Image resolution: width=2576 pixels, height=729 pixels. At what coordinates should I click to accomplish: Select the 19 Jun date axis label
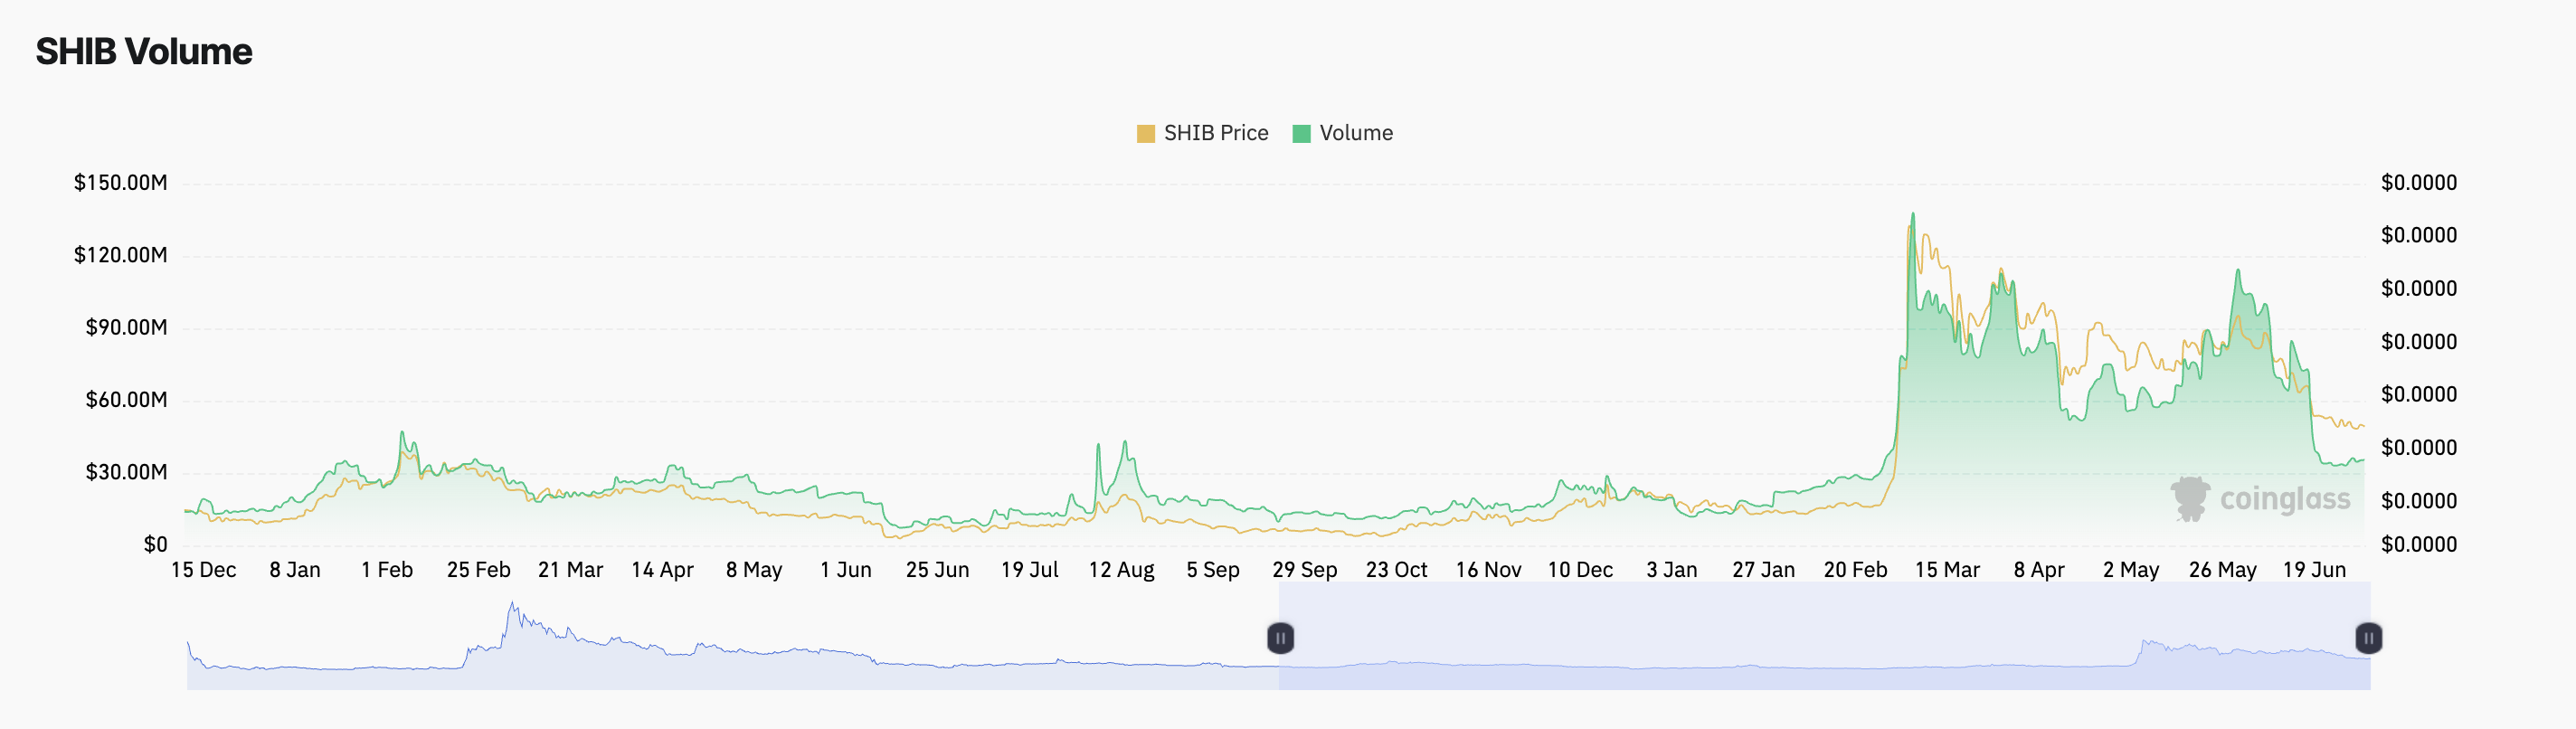click(x=2314, y=570)
